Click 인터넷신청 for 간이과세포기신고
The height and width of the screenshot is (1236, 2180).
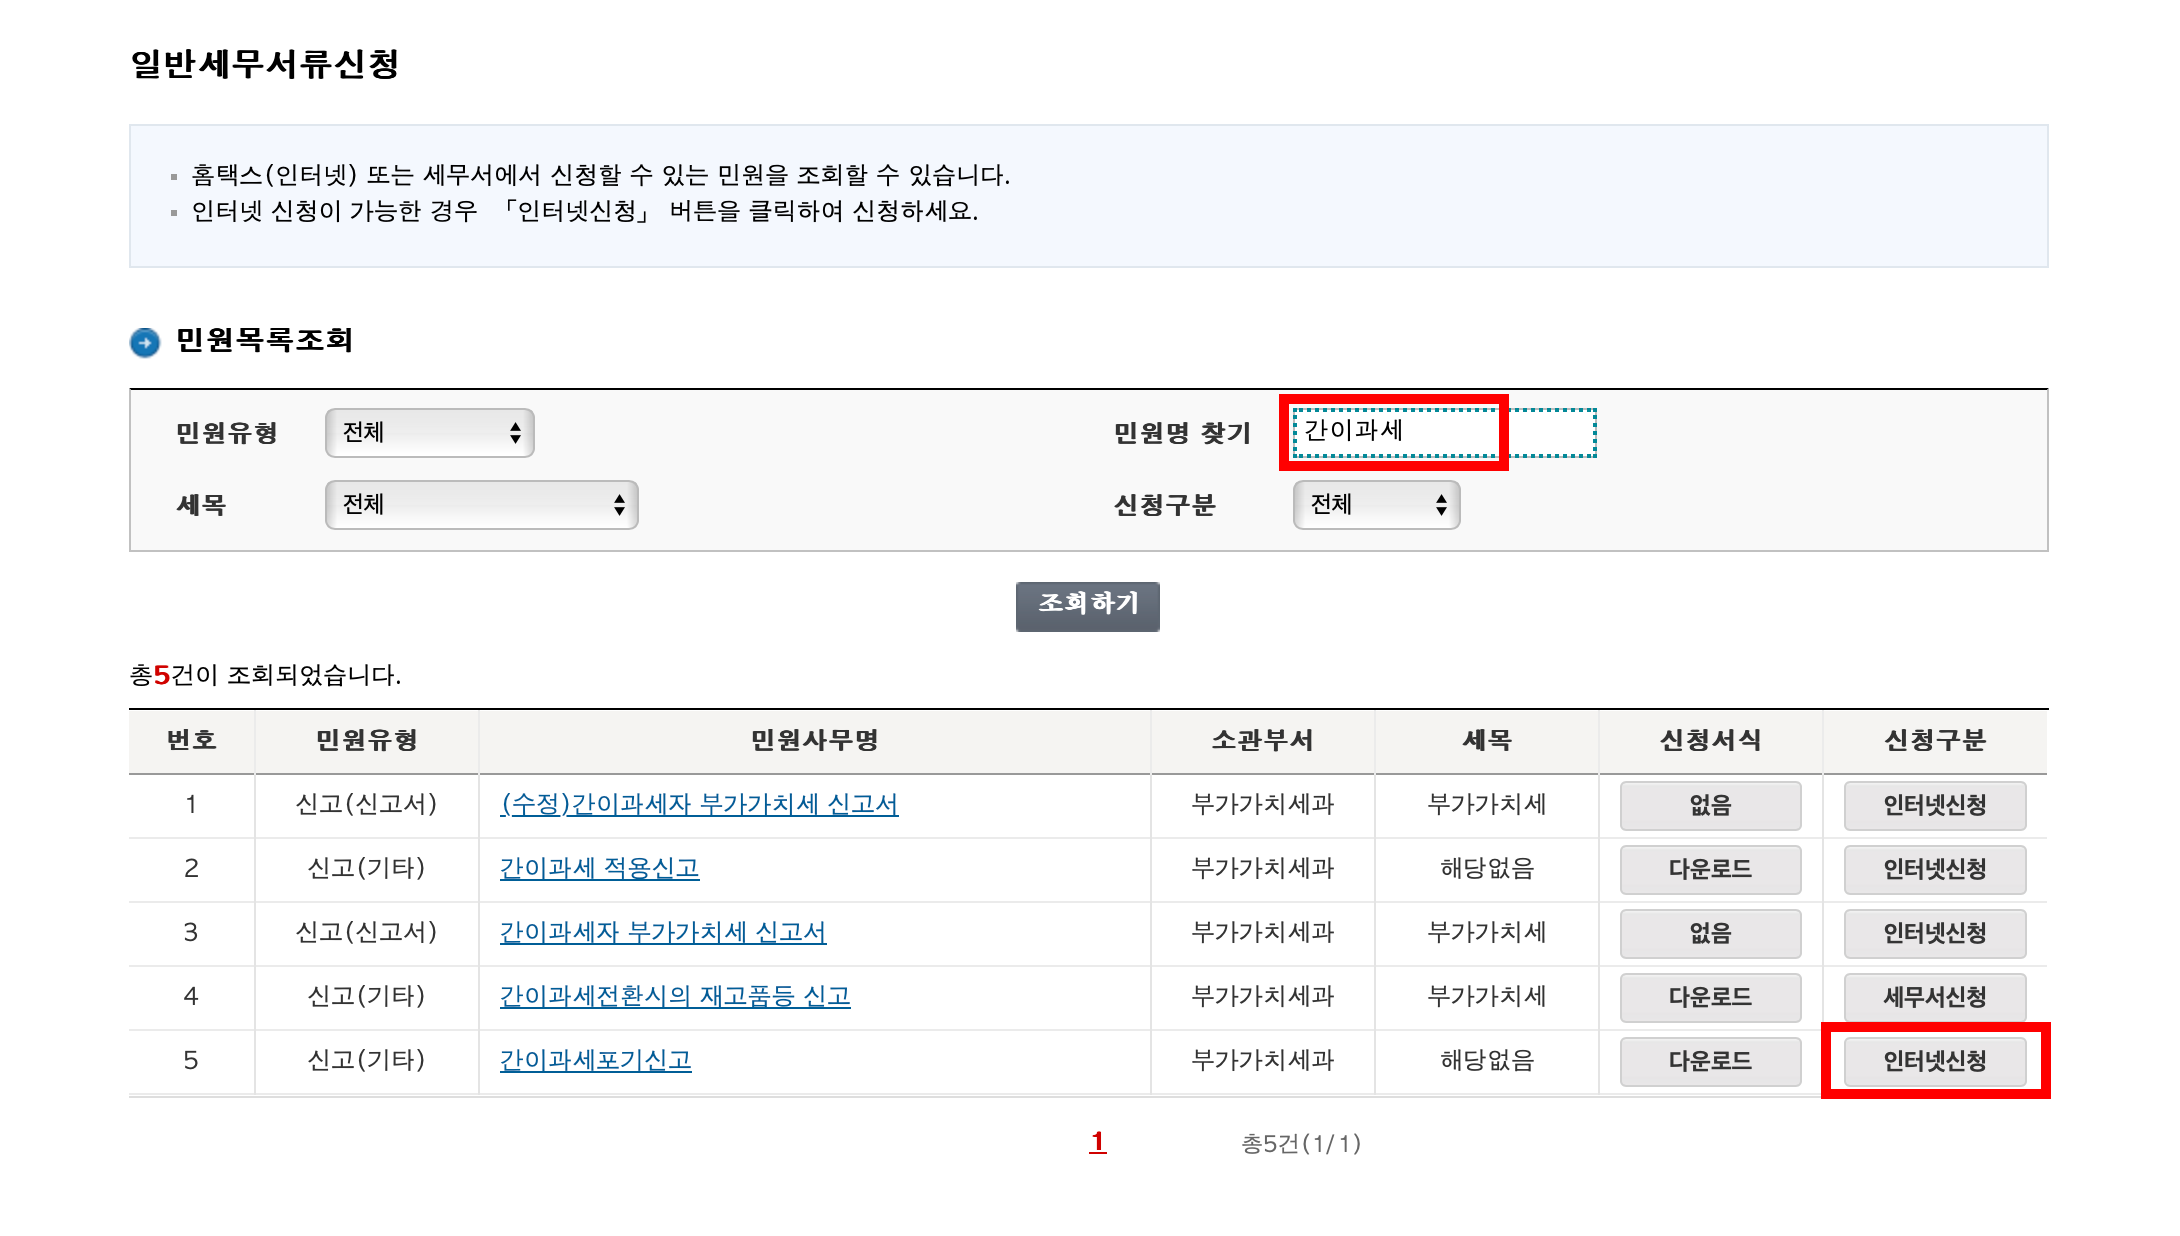1934,1062
